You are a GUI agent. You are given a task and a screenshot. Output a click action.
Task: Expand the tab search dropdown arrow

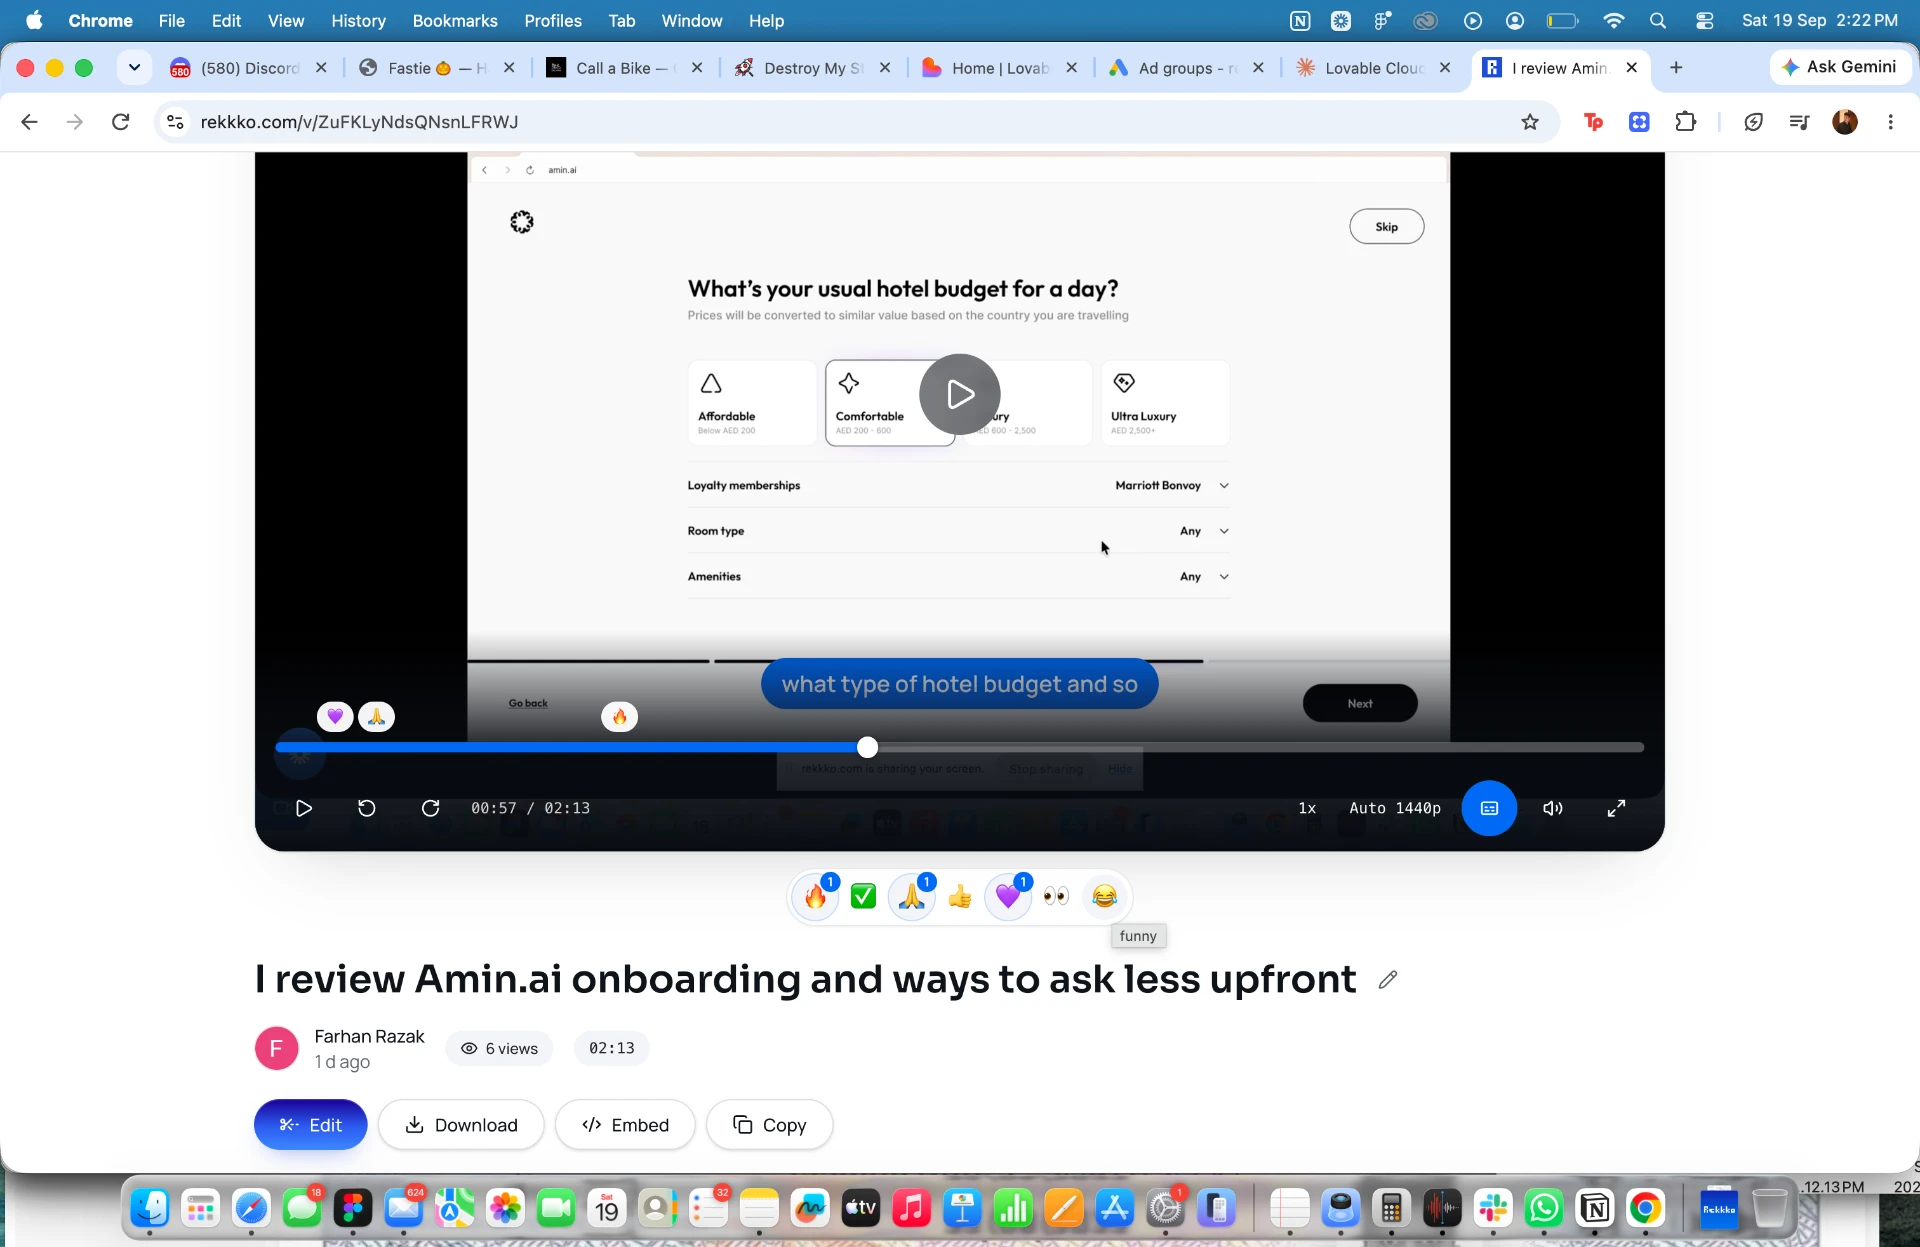click(x=134, y=67)
